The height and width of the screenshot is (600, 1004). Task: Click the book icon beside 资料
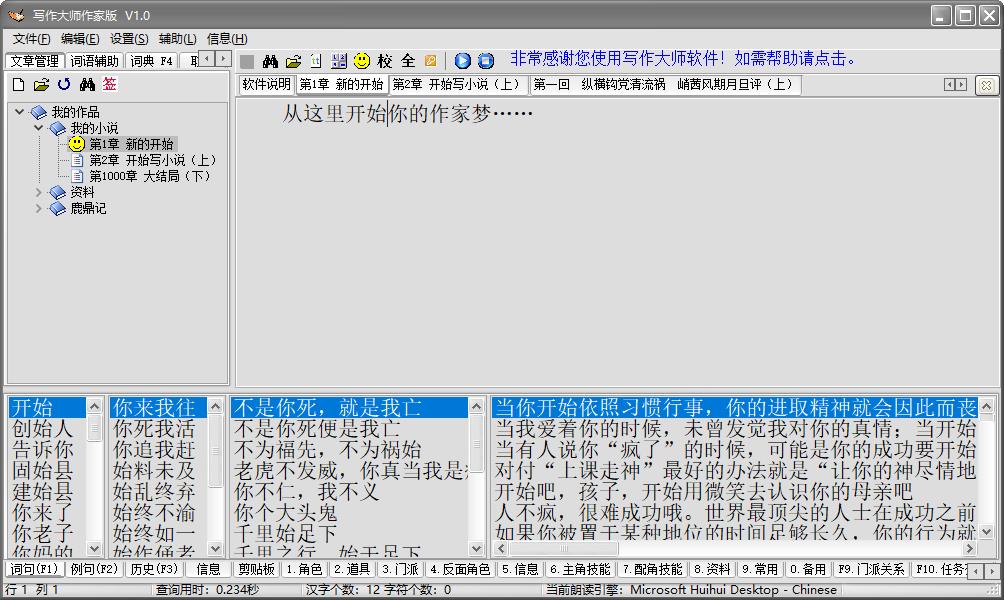(58, 192)
